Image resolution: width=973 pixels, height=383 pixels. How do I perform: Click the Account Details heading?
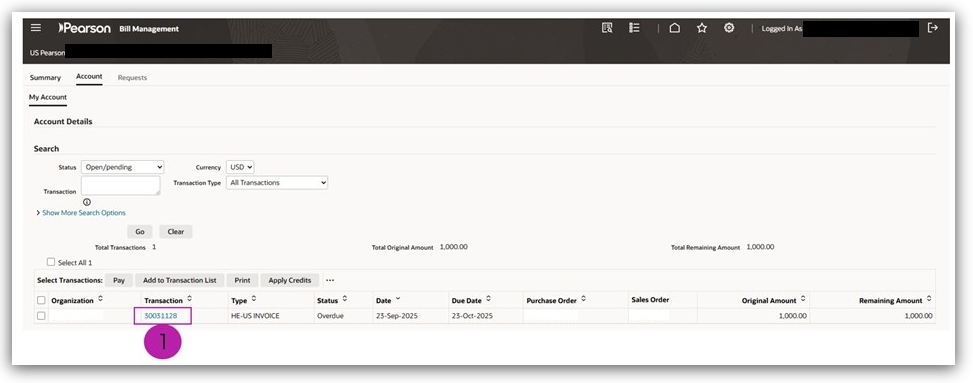[63, 122]
